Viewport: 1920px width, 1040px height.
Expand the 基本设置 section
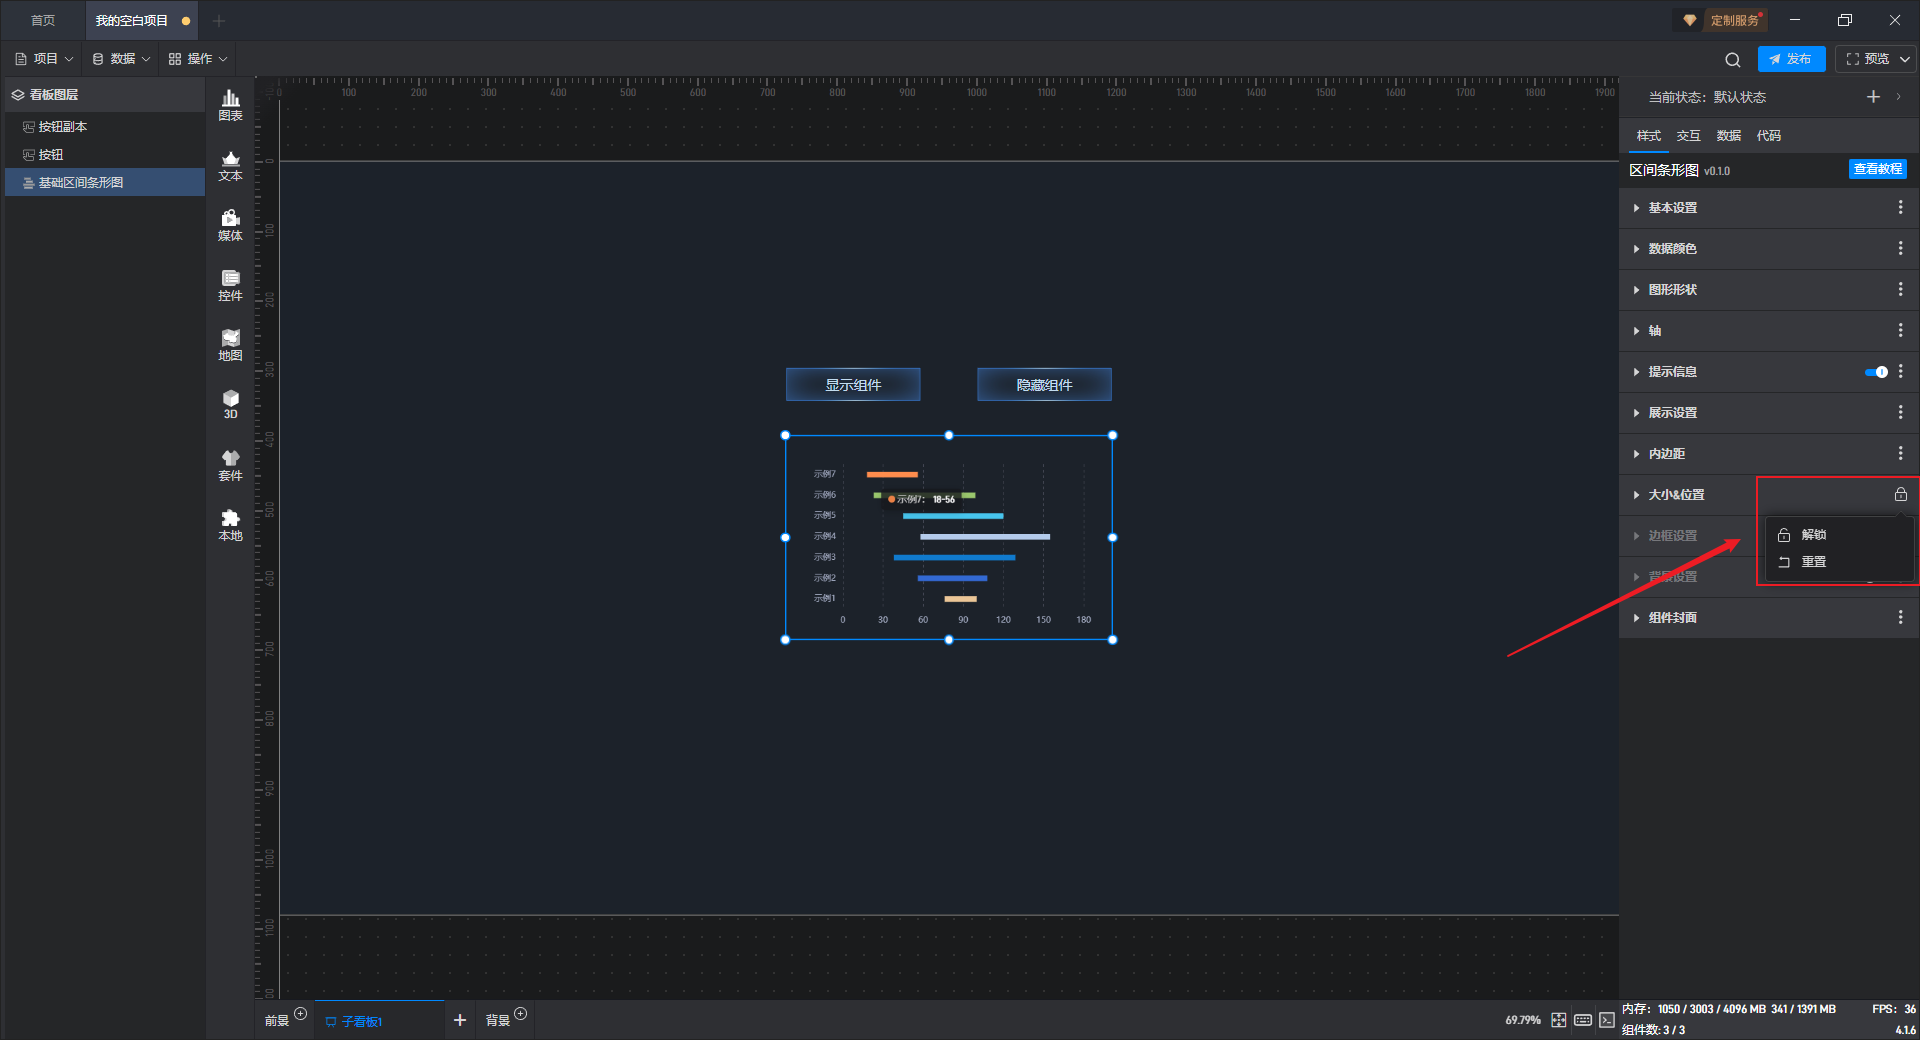point(1672,208)
